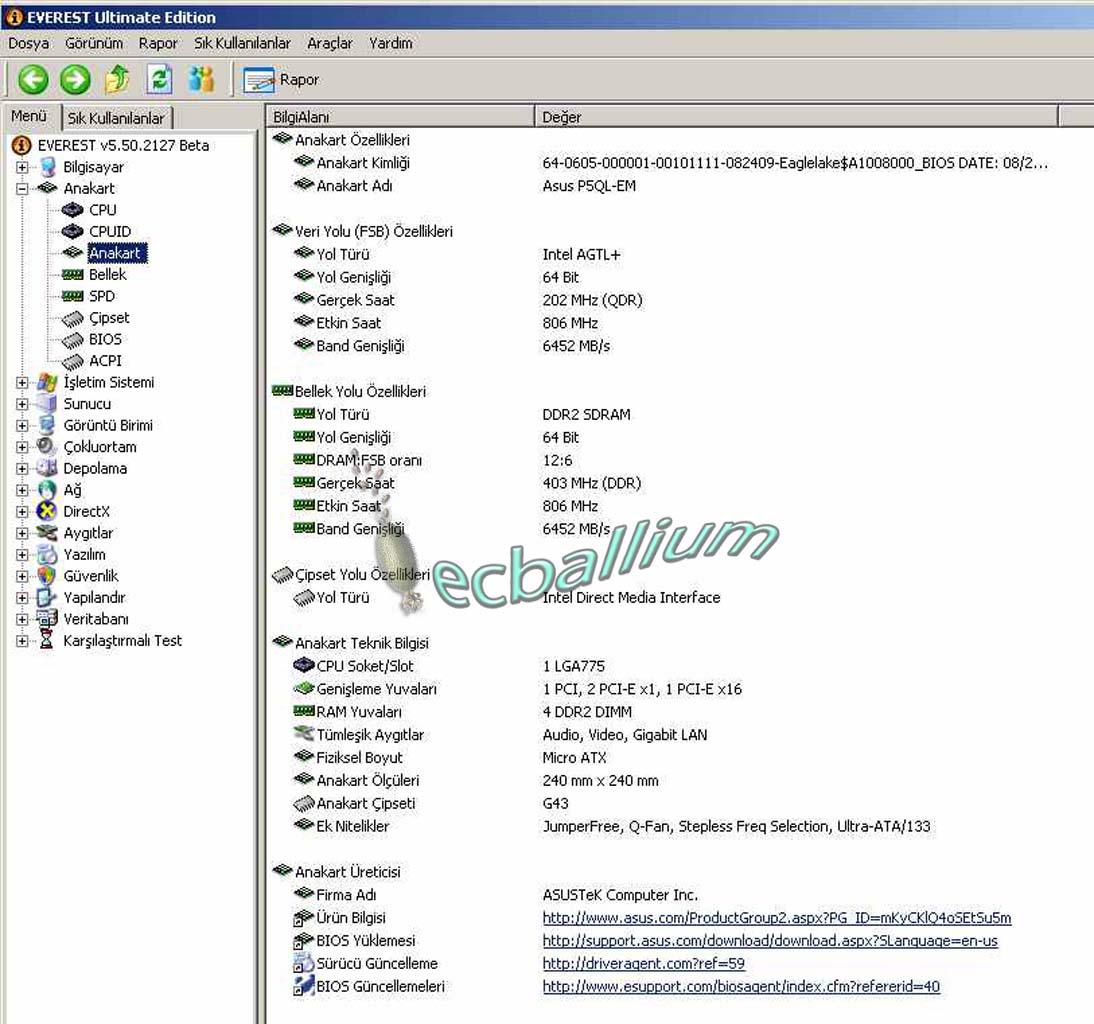The image size is (1094, 1024).
Task: Select the CPUID chip icon in tree
Action: pos(72,232)
